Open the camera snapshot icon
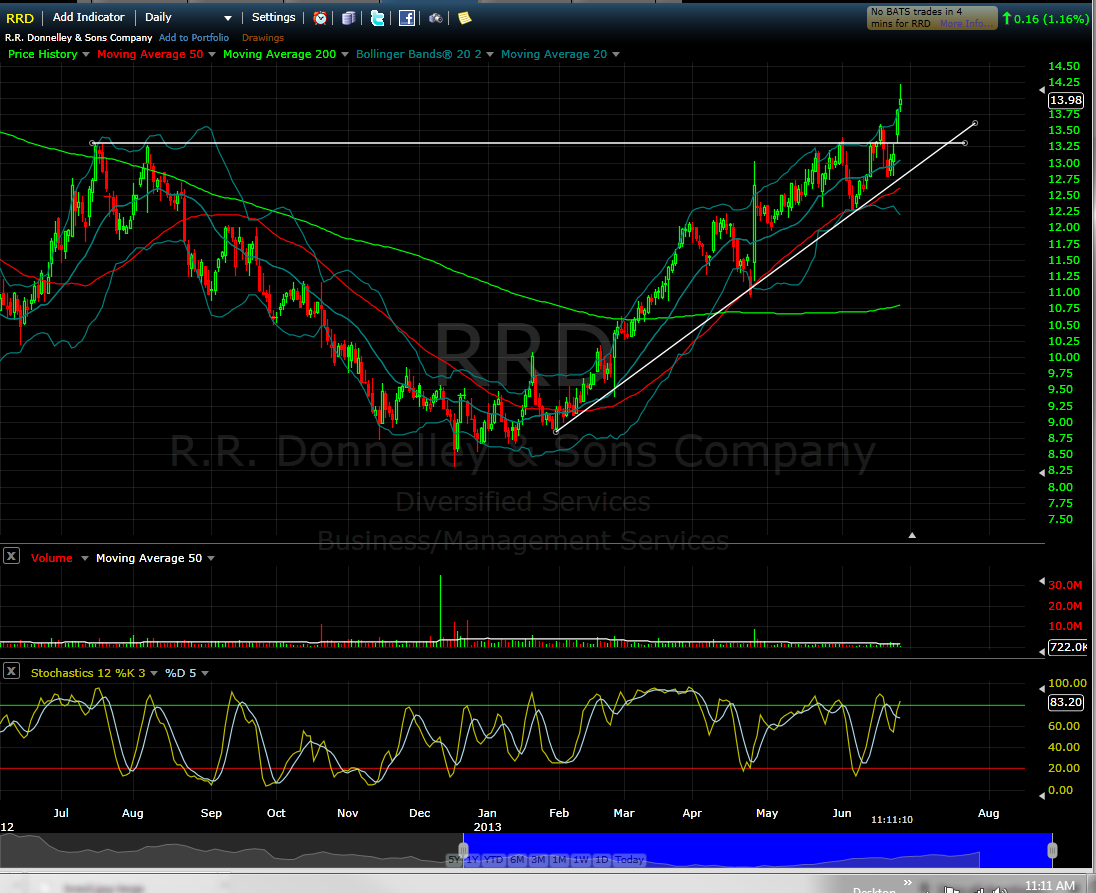This screenshot has width=1096, height=893. tap(435, 18)
